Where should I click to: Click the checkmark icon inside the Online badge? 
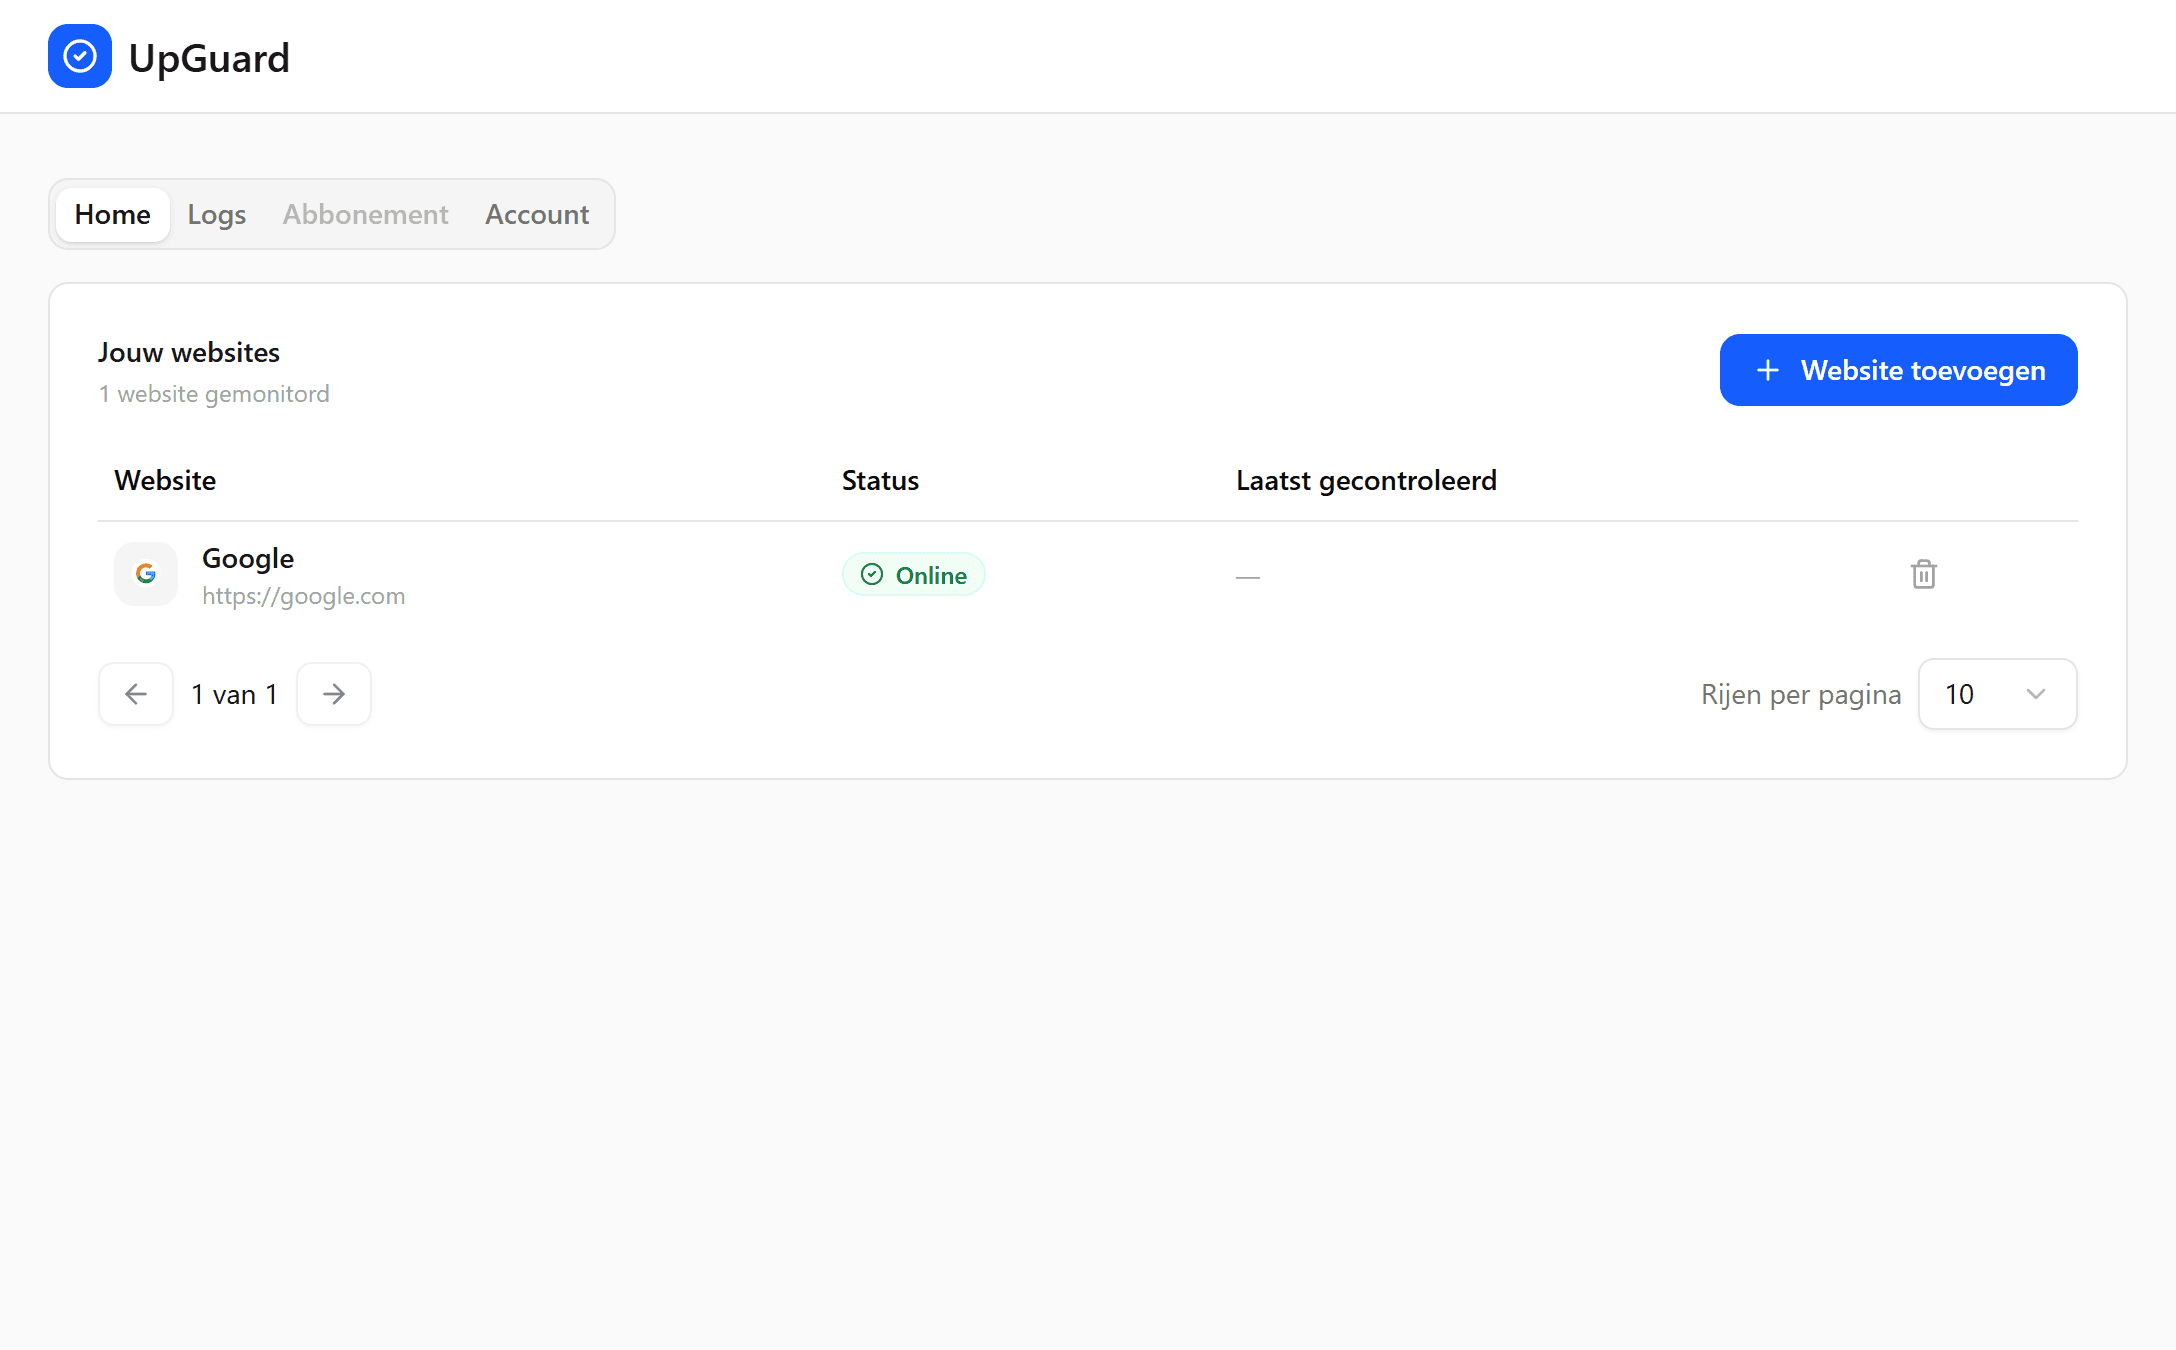(x=872, y=574)
